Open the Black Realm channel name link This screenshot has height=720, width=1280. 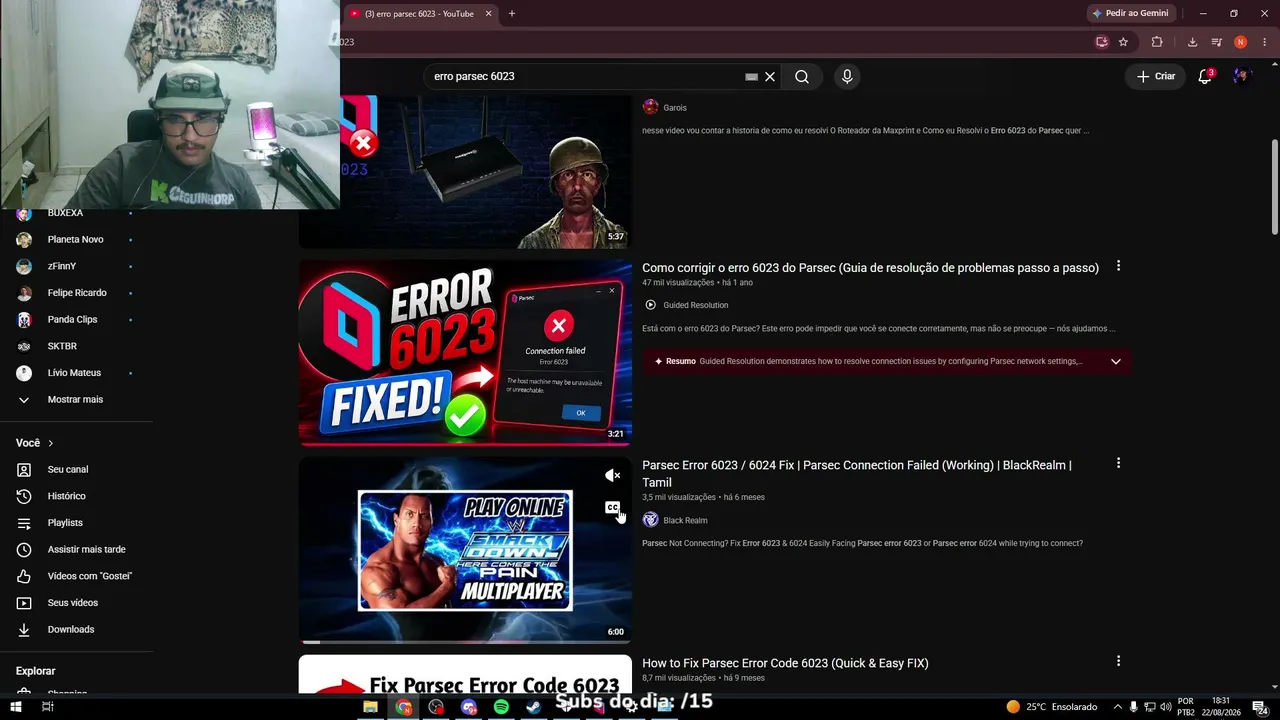(685, 520)
